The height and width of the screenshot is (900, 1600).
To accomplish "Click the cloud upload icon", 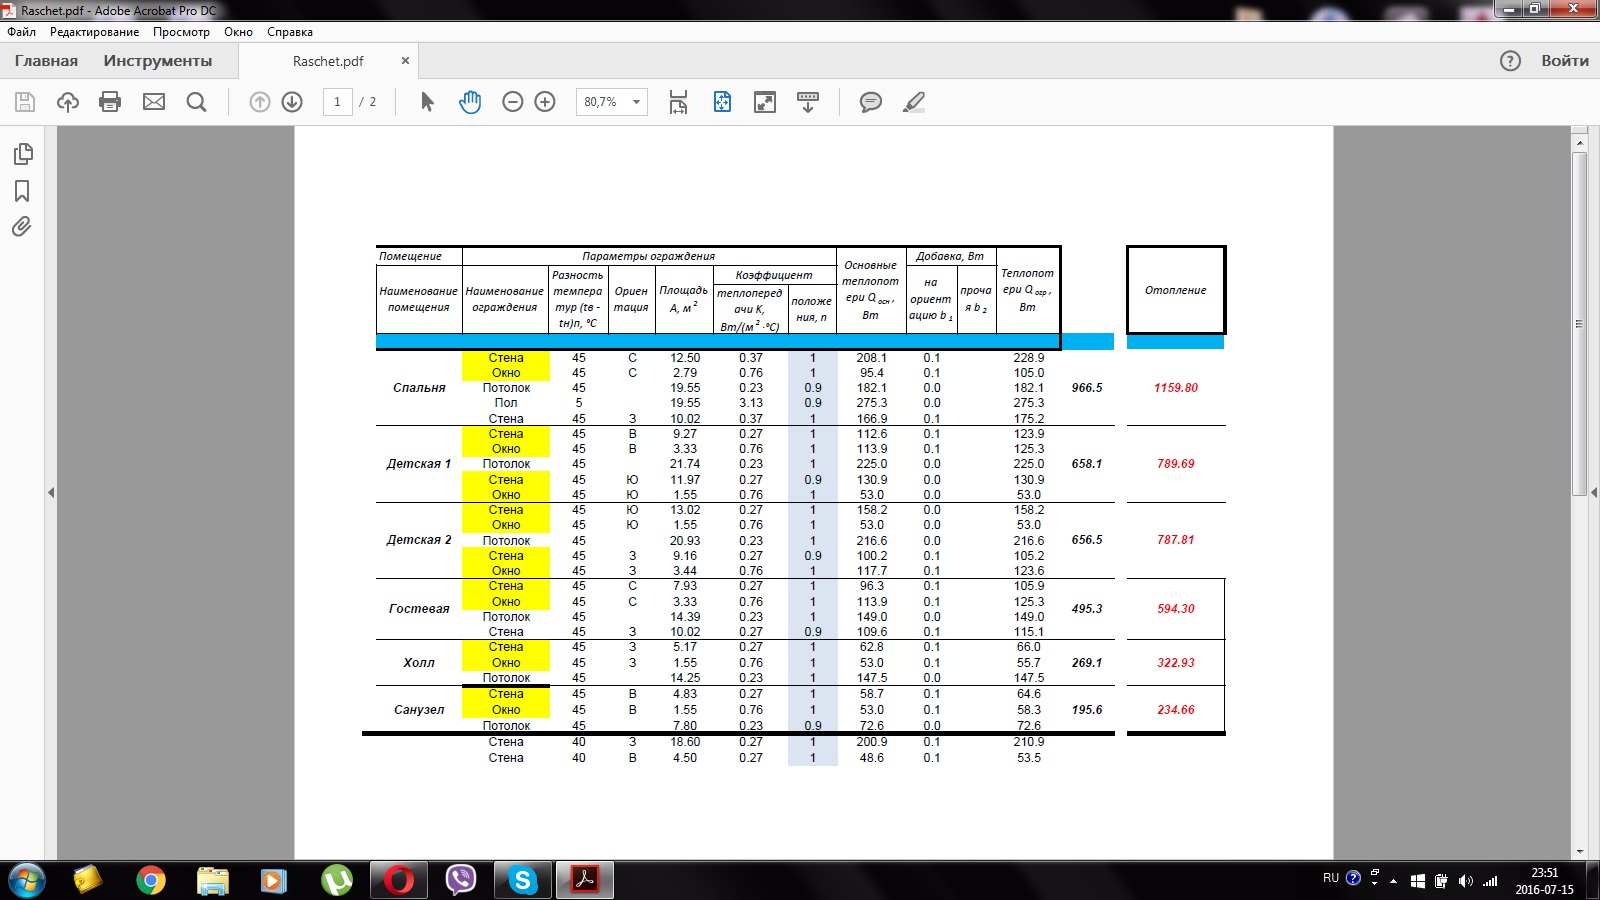I will [x=68, y=102].
